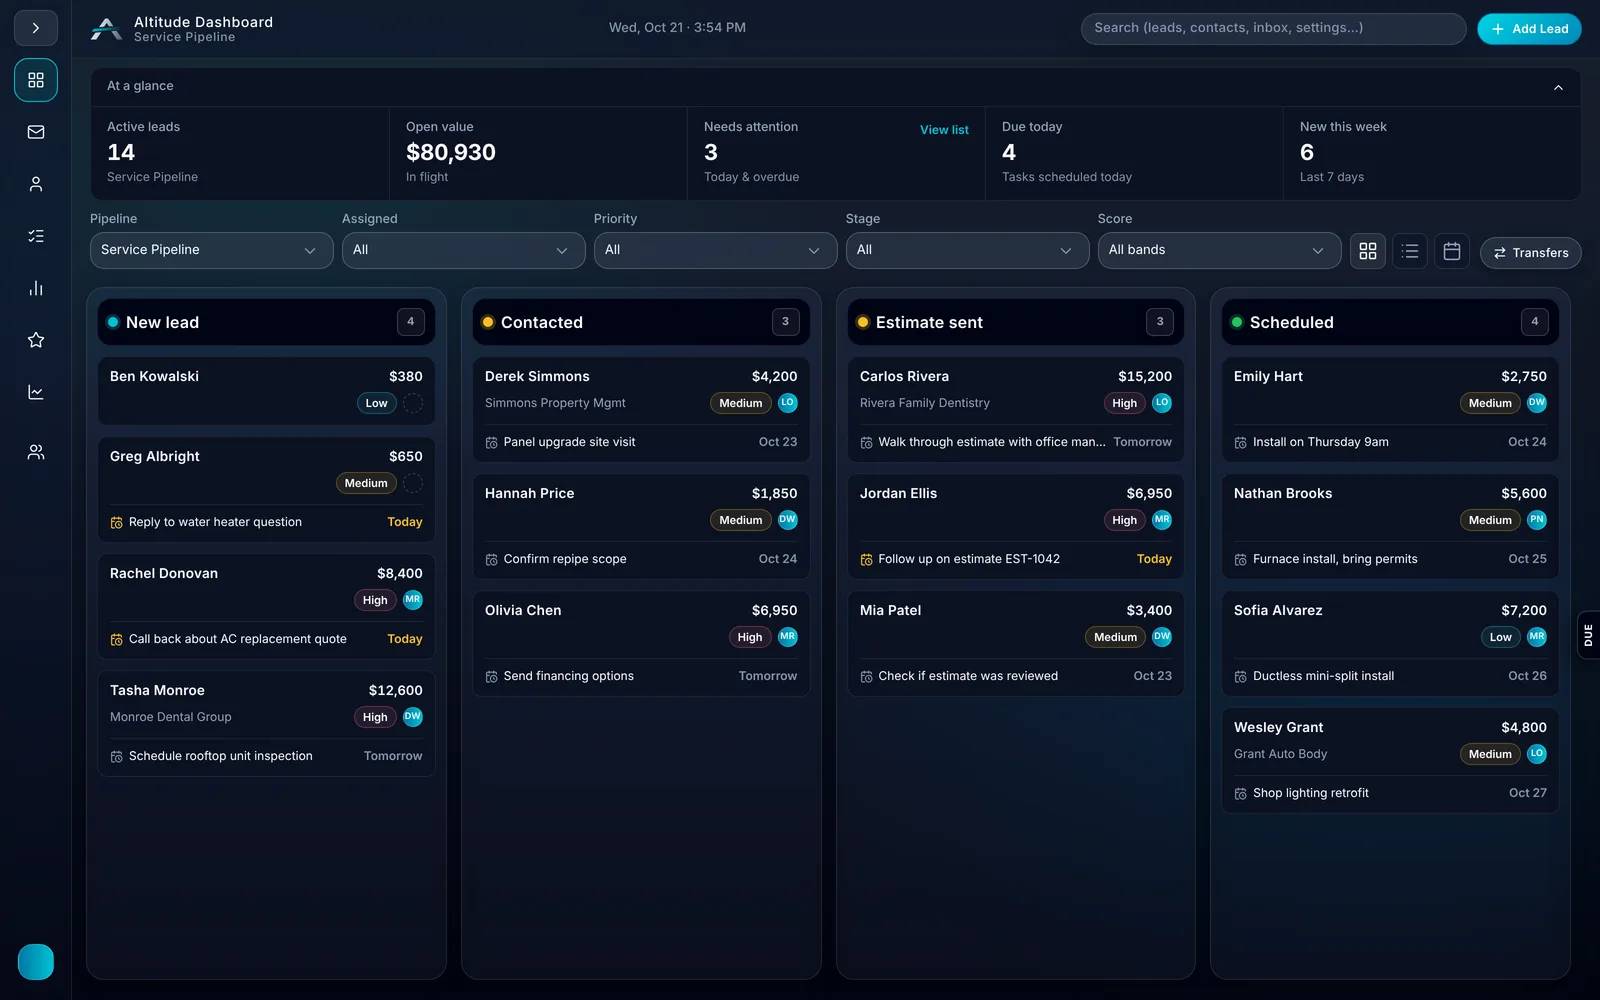Switch to calendar view

click(1452, 251)
